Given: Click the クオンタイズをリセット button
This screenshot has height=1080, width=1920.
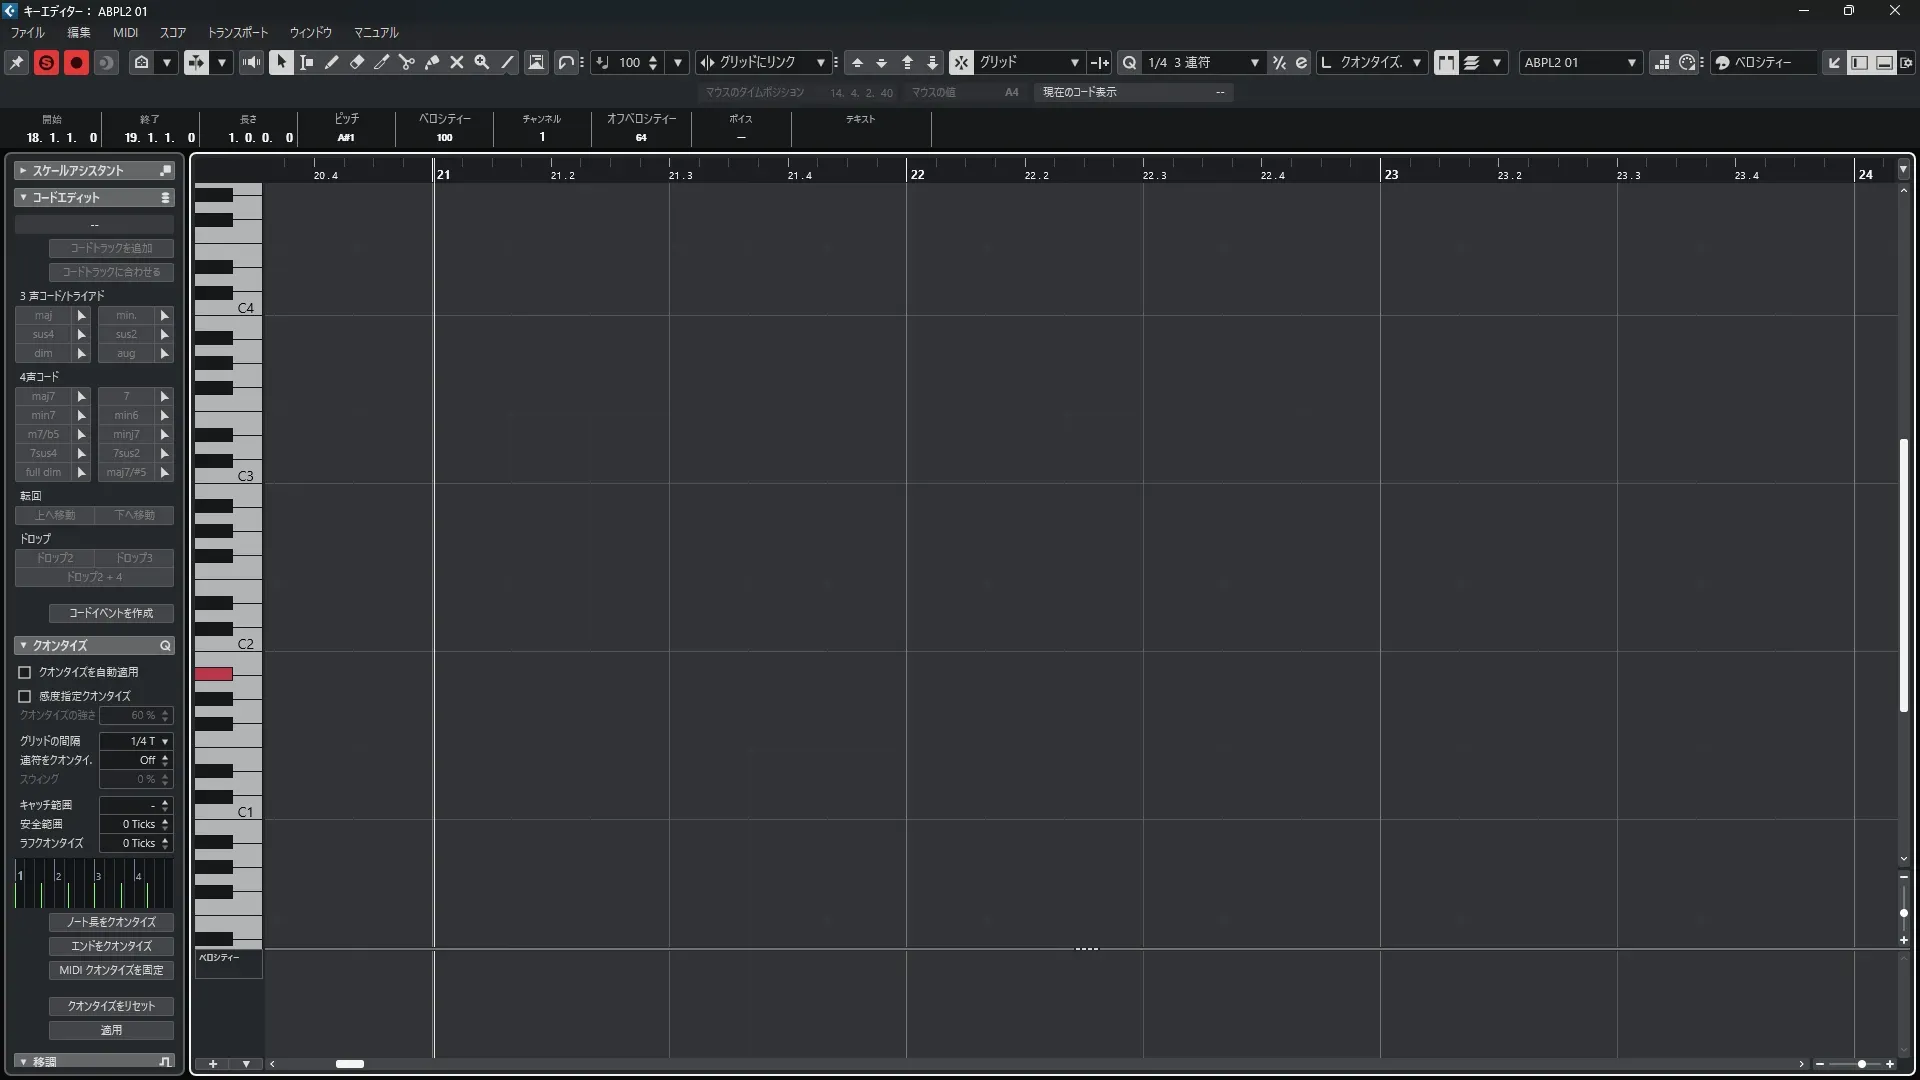Looking at the screenshot, I should click(x=111, y=1006).
